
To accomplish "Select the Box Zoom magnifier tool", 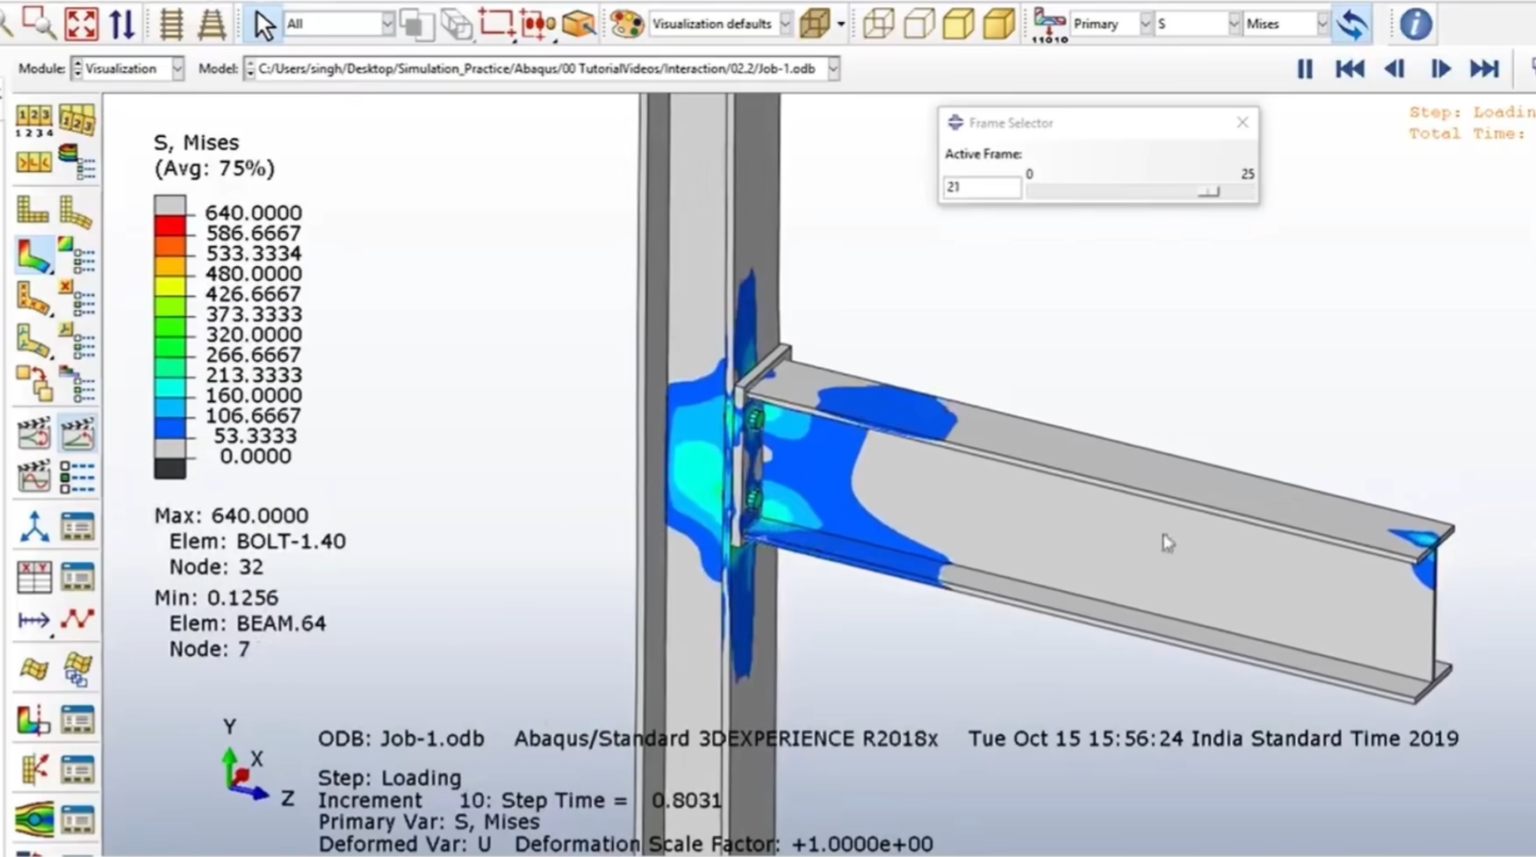I will coord(38,22).
